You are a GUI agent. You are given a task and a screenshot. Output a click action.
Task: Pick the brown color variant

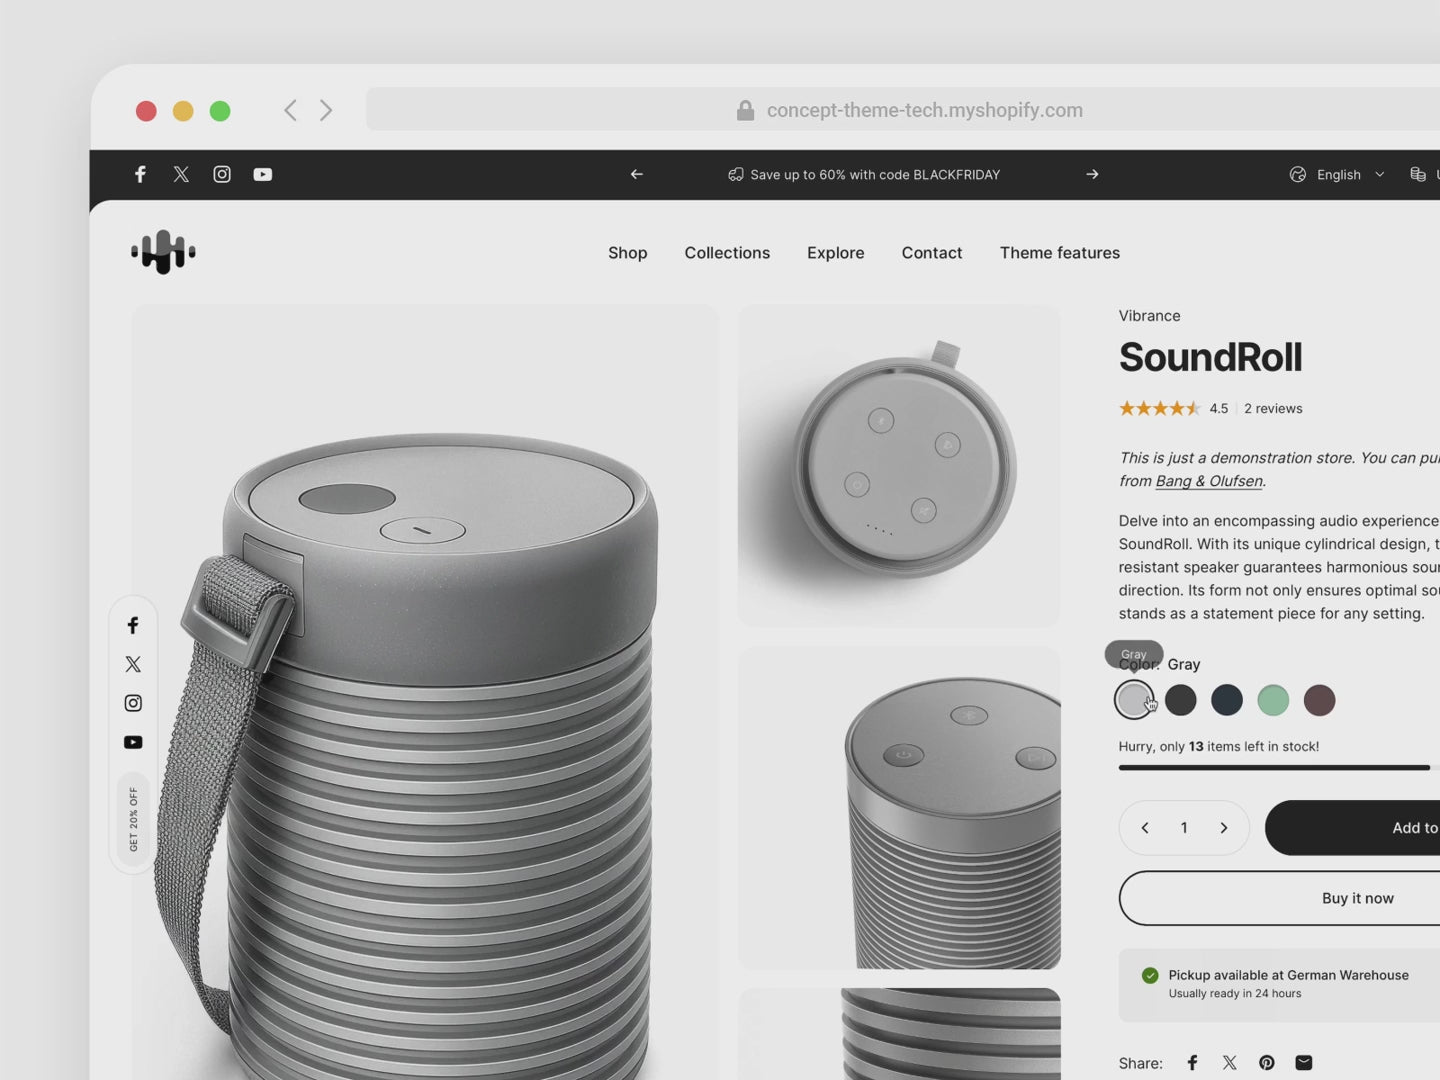(x=1319, y=700)
